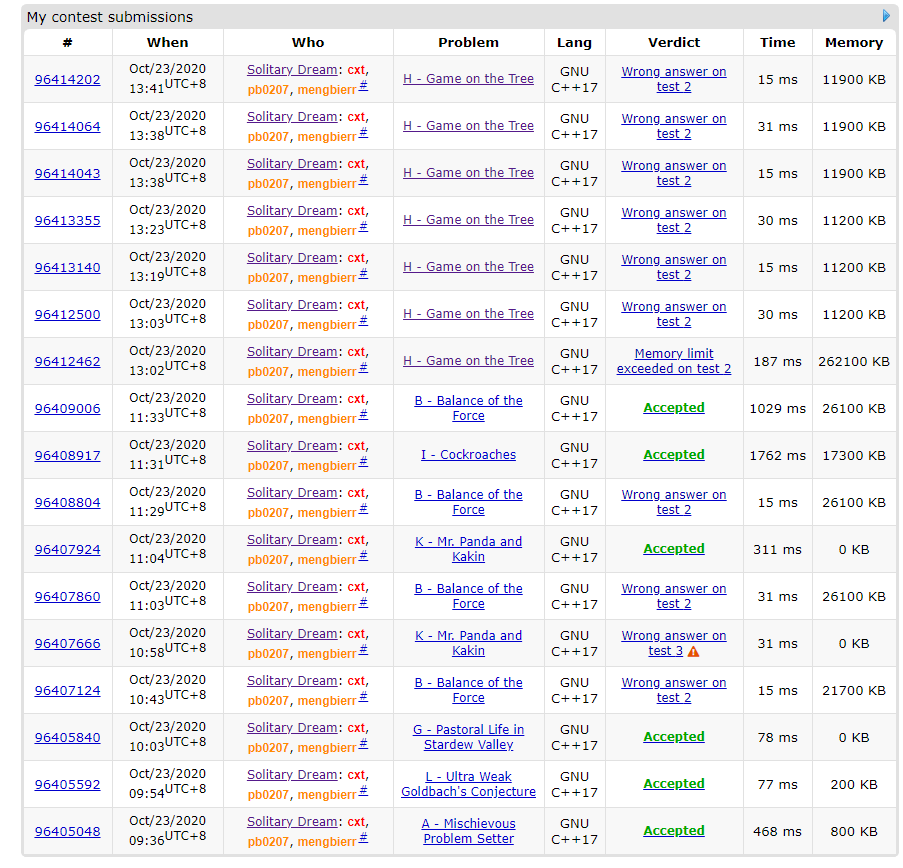Open the K - Mr. Panda and Kakin accepted submission 96407924

[67, 550]
